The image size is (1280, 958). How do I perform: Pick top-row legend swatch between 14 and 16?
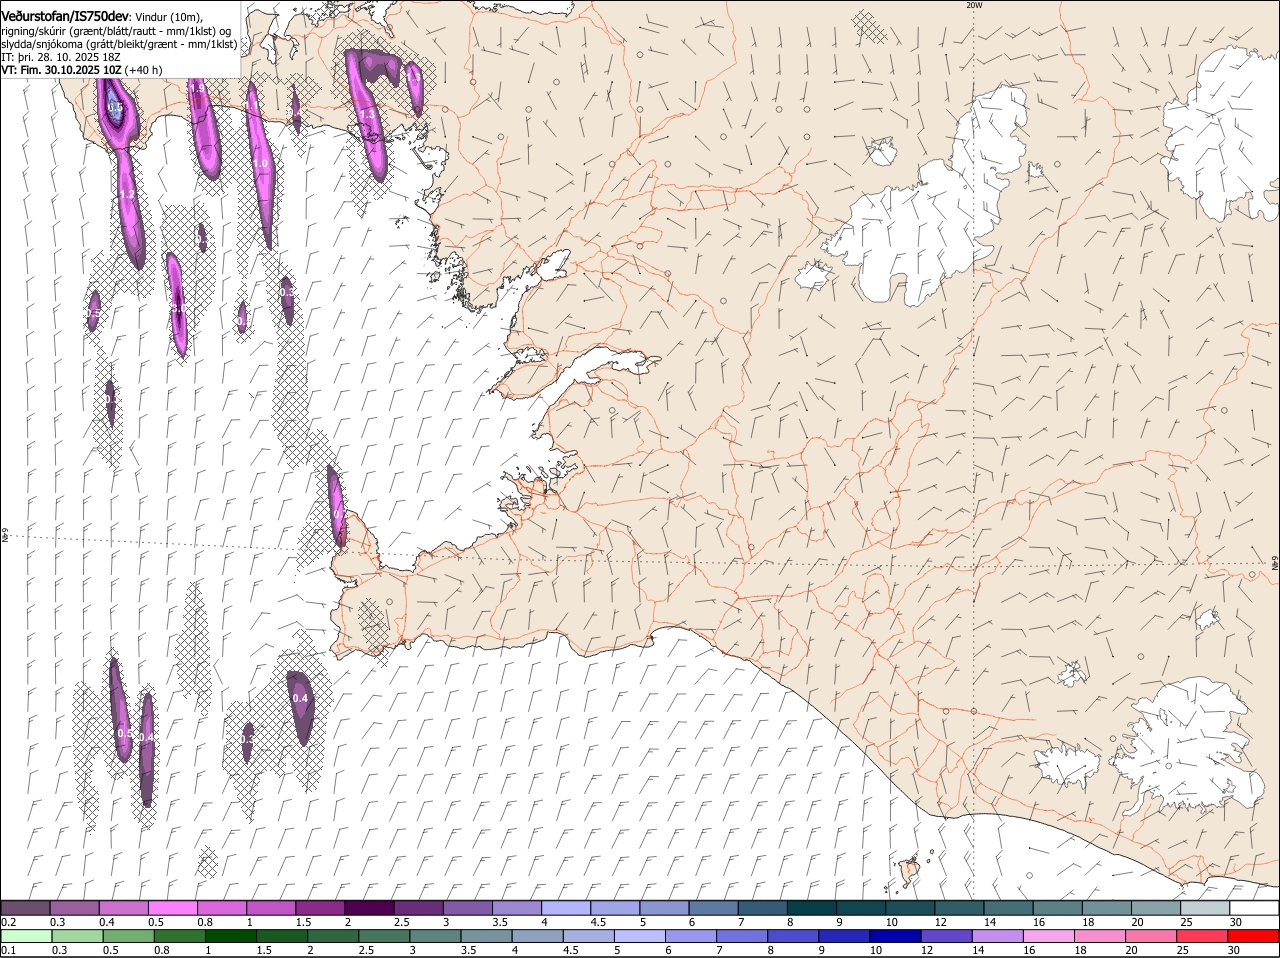pos(1008,907)
